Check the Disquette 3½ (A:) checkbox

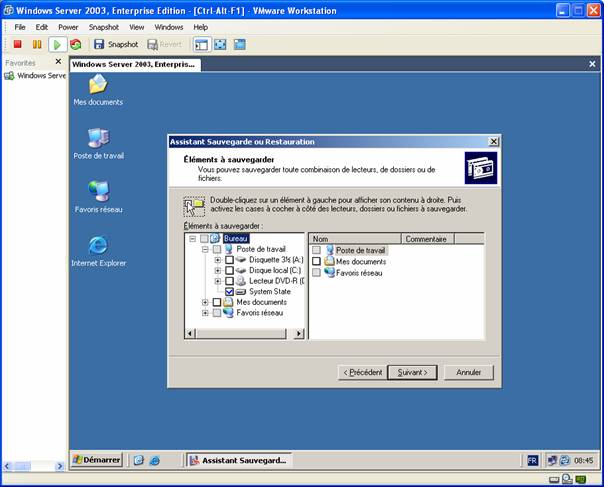[x=229, y=260]
